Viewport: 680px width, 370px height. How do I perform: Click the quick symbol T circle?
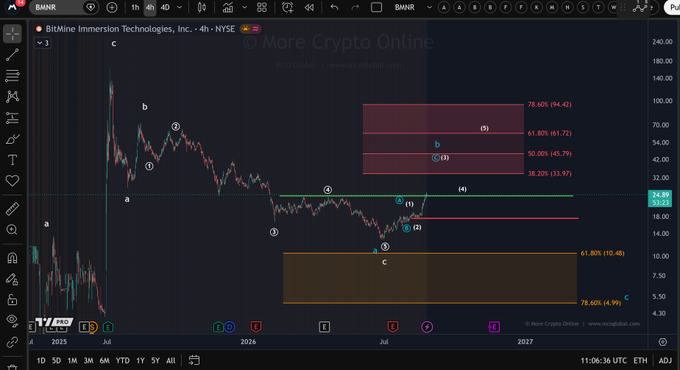(598, 7)
